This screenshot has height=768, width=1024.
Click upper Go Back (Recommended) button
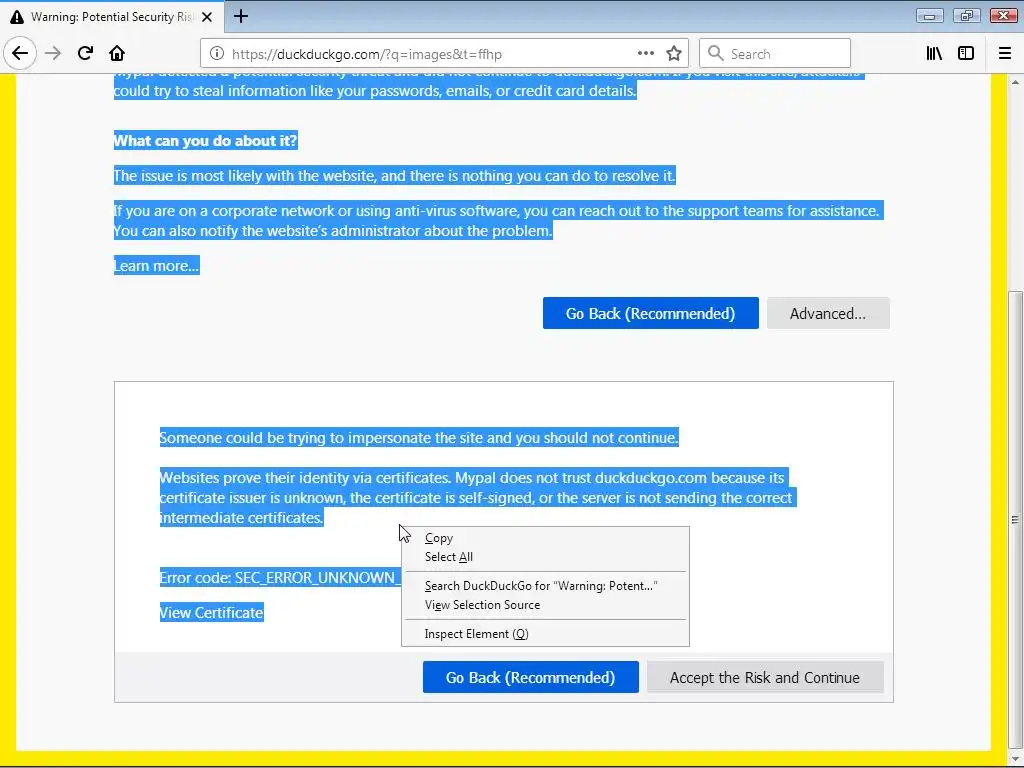click(x=650, y=313)
